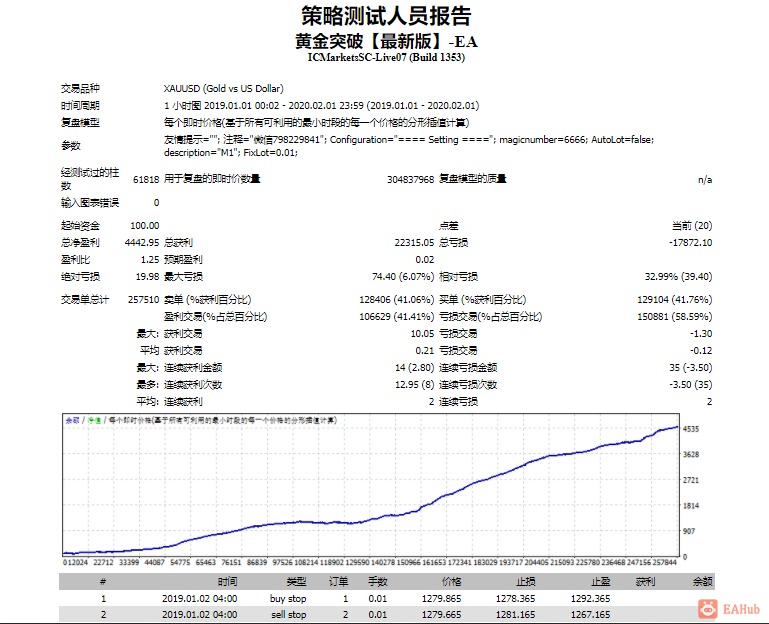Click chart y-axis label 2721
Screen dimensions: 769x624
click(691, 480)
